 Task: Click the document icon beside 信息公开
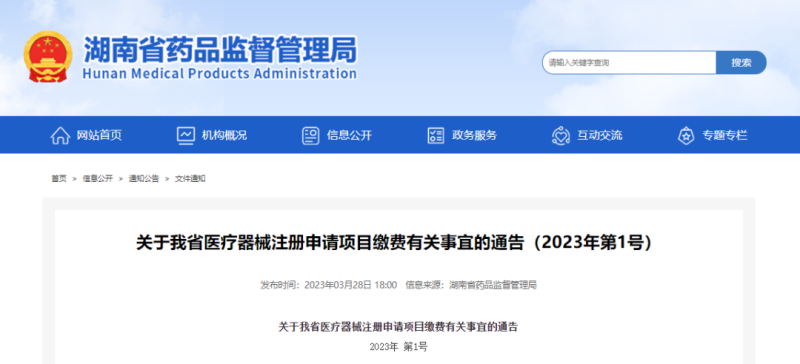pyautogui.click(x=311, y=135)
